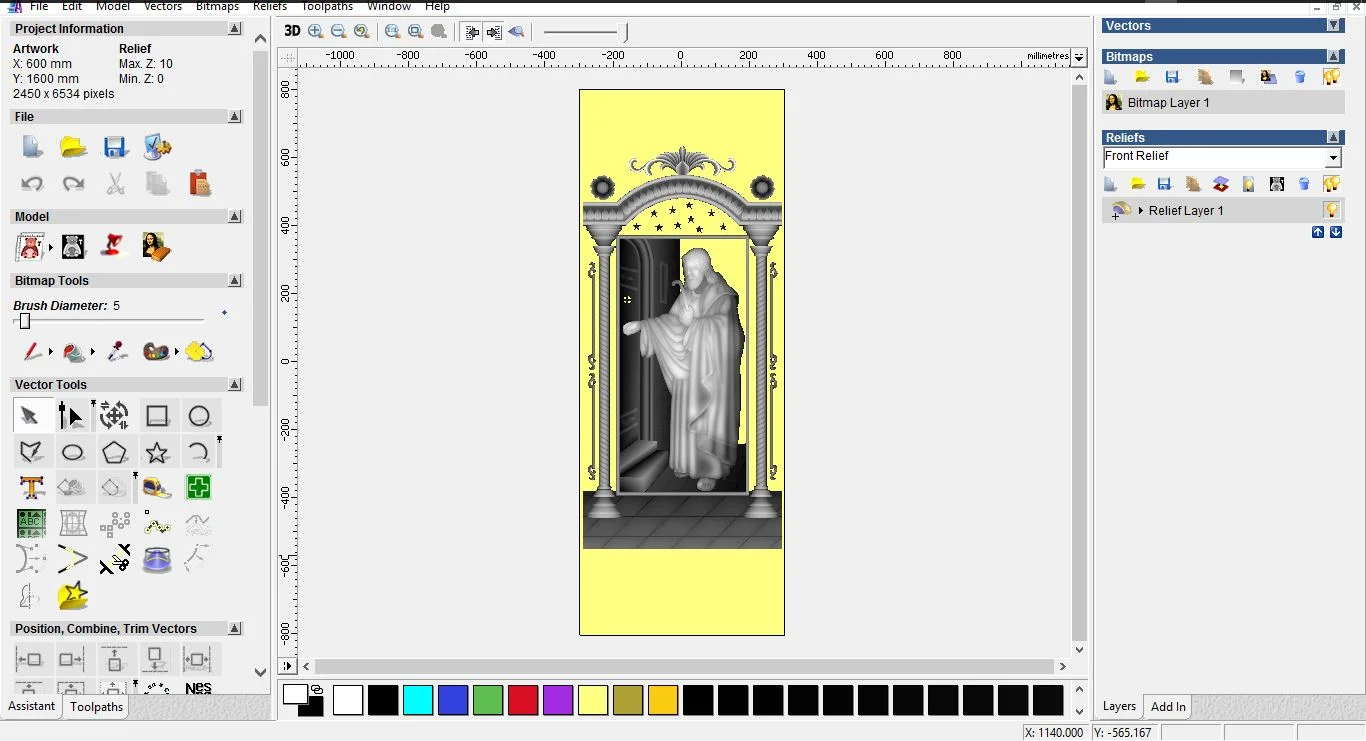Screen dimensions: 1366x741
Task: Open the Front Relief dropdown
Action: (x=1332, y=158)
